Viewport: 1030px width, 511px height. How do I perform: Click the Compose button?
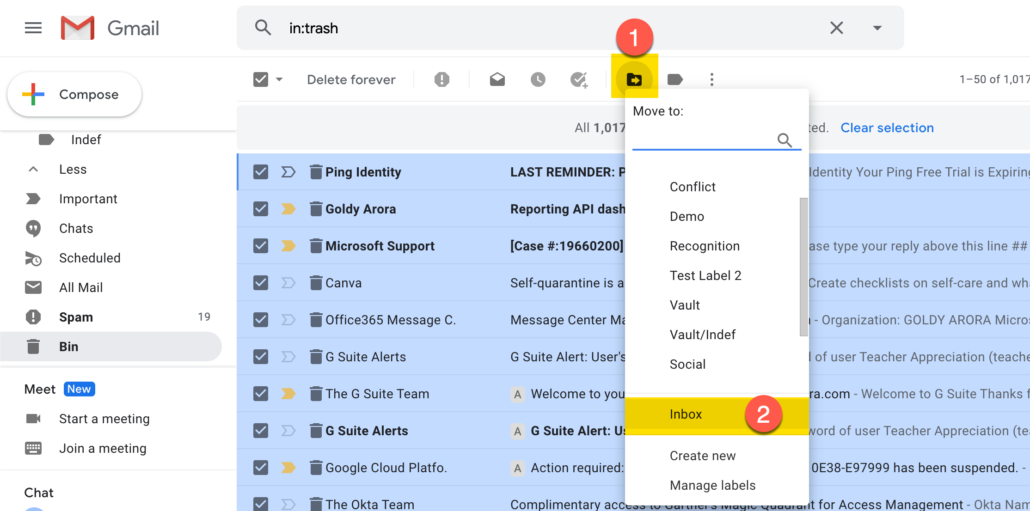pyautogui.click(x=74, y=95)
